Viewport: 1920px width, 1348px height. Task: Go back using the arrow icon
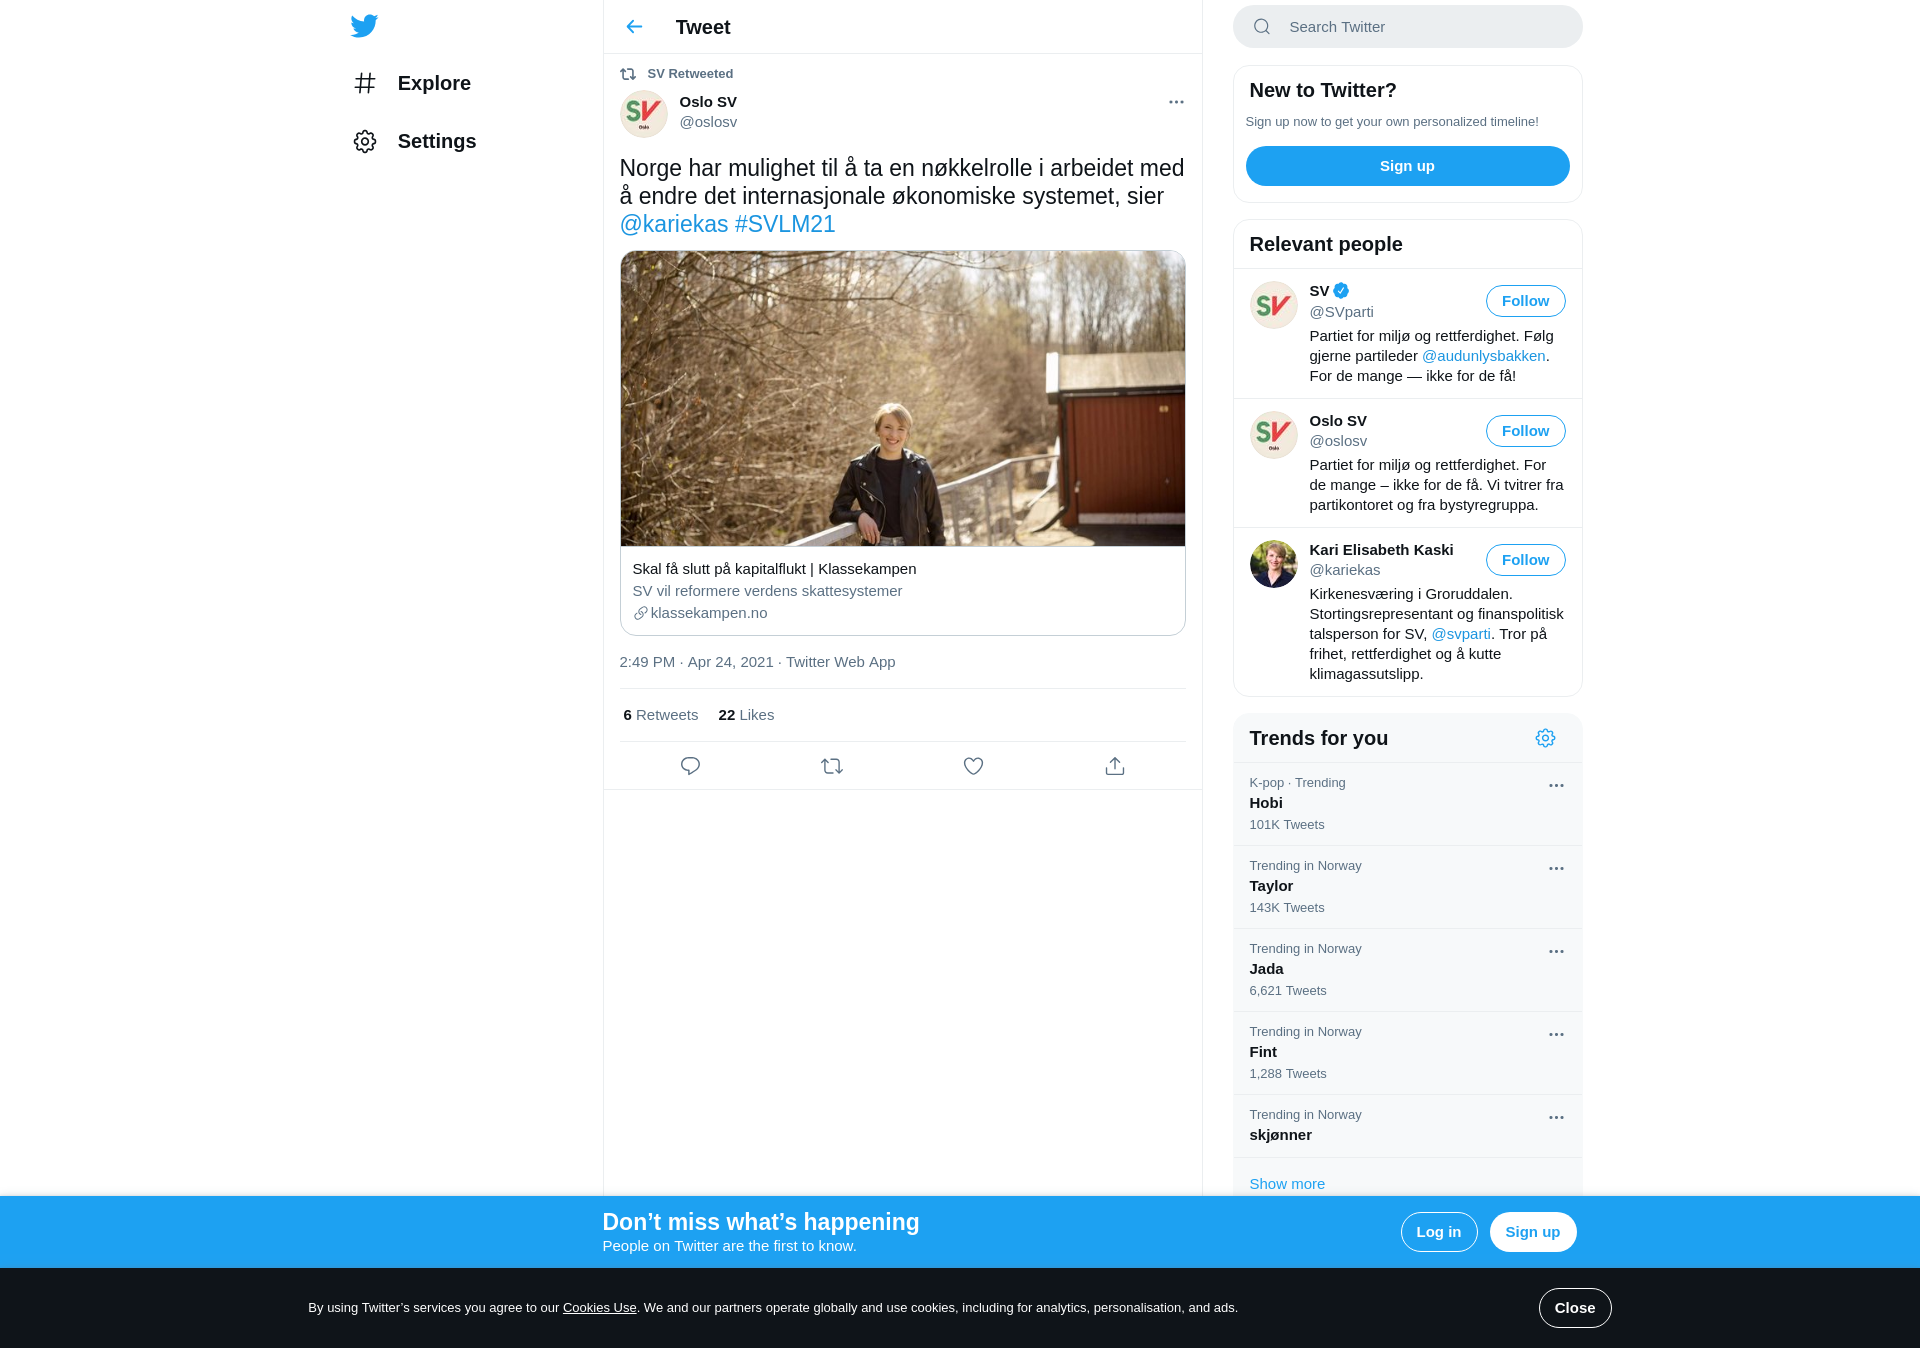[634, 27]
